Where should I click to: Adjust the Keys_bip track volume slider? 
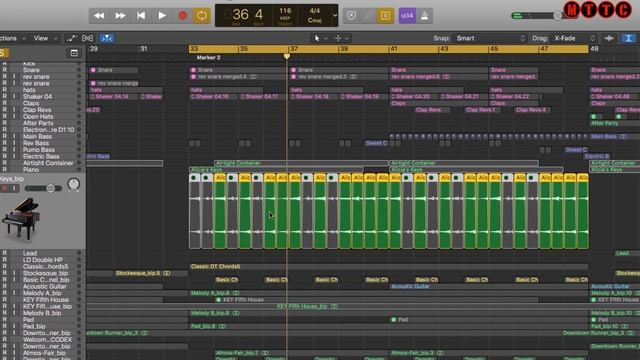click(50, 188)
